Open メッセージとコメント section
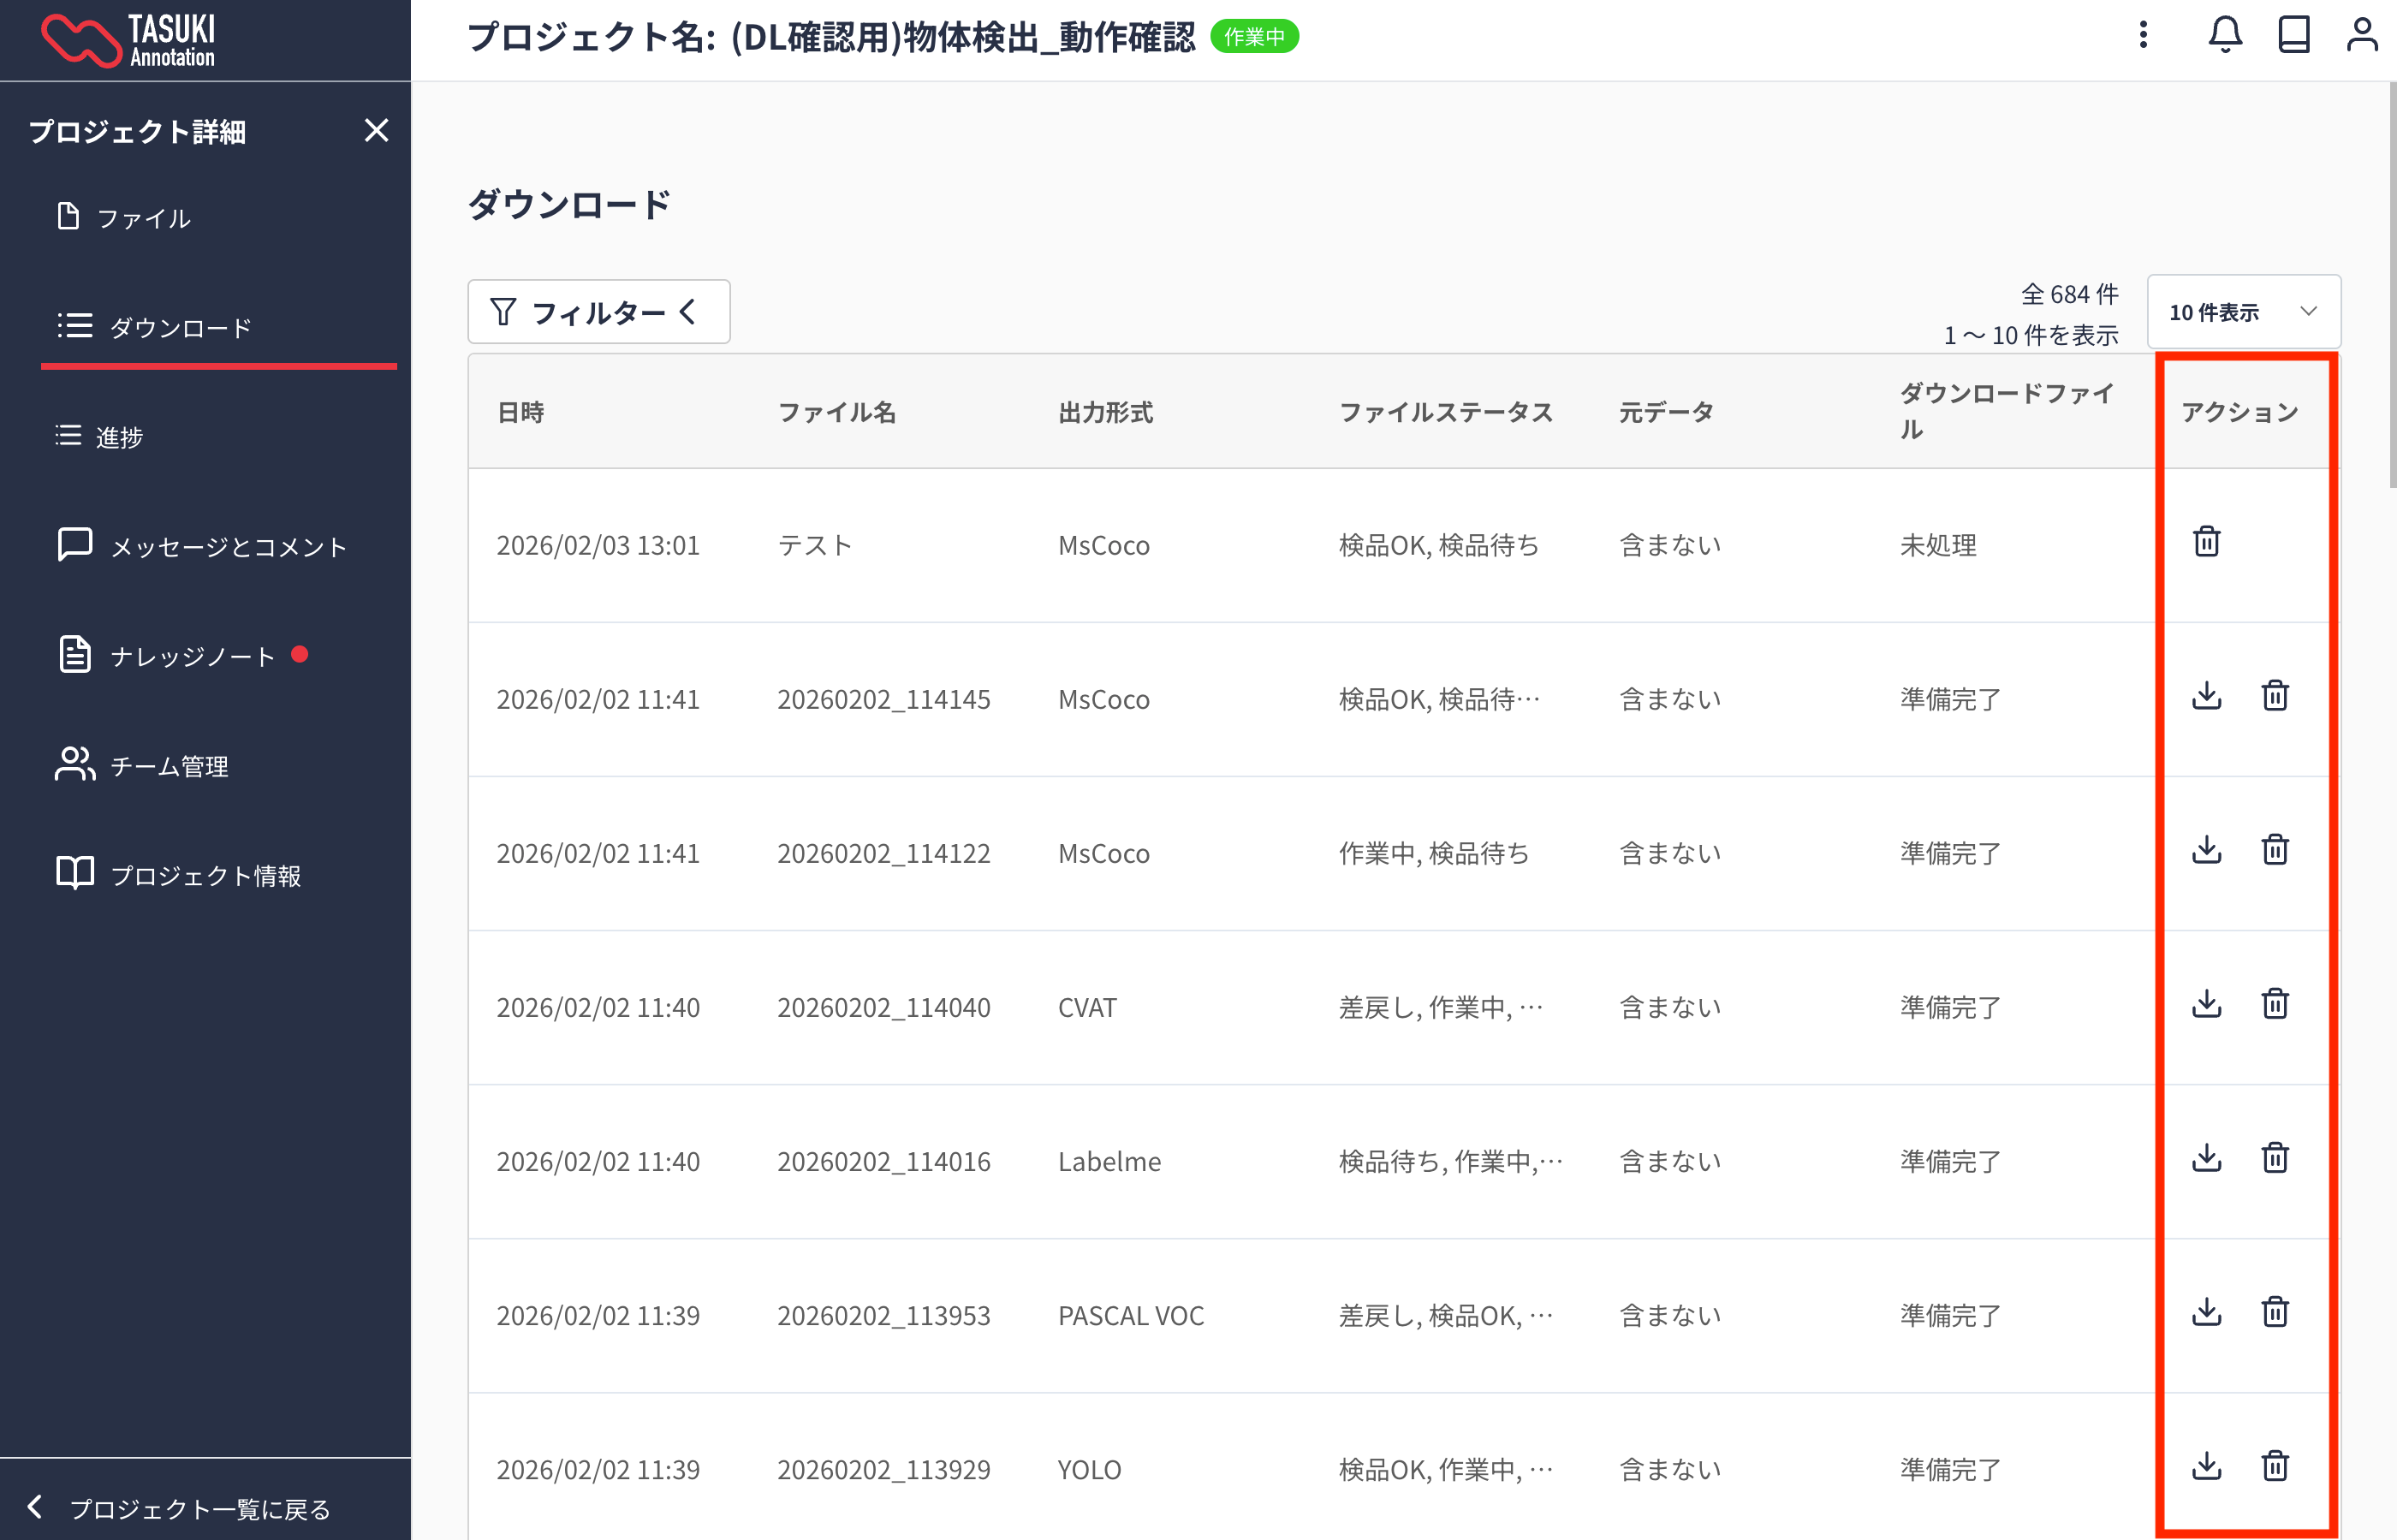This screenshot has width=2397, height=1540. [x=228, y=547]
